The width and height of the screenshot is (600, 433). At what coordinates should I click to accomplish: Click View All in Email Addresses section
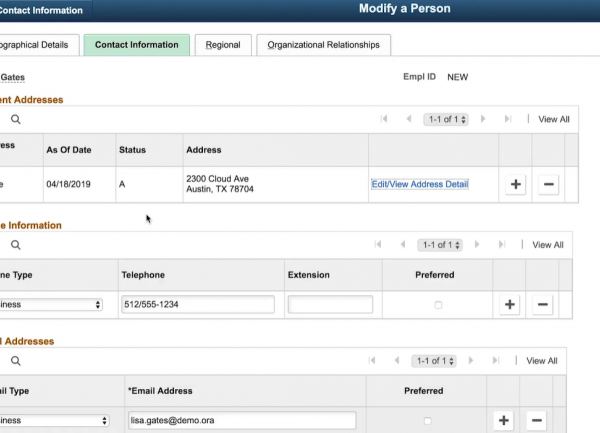(x=541, y=361)
